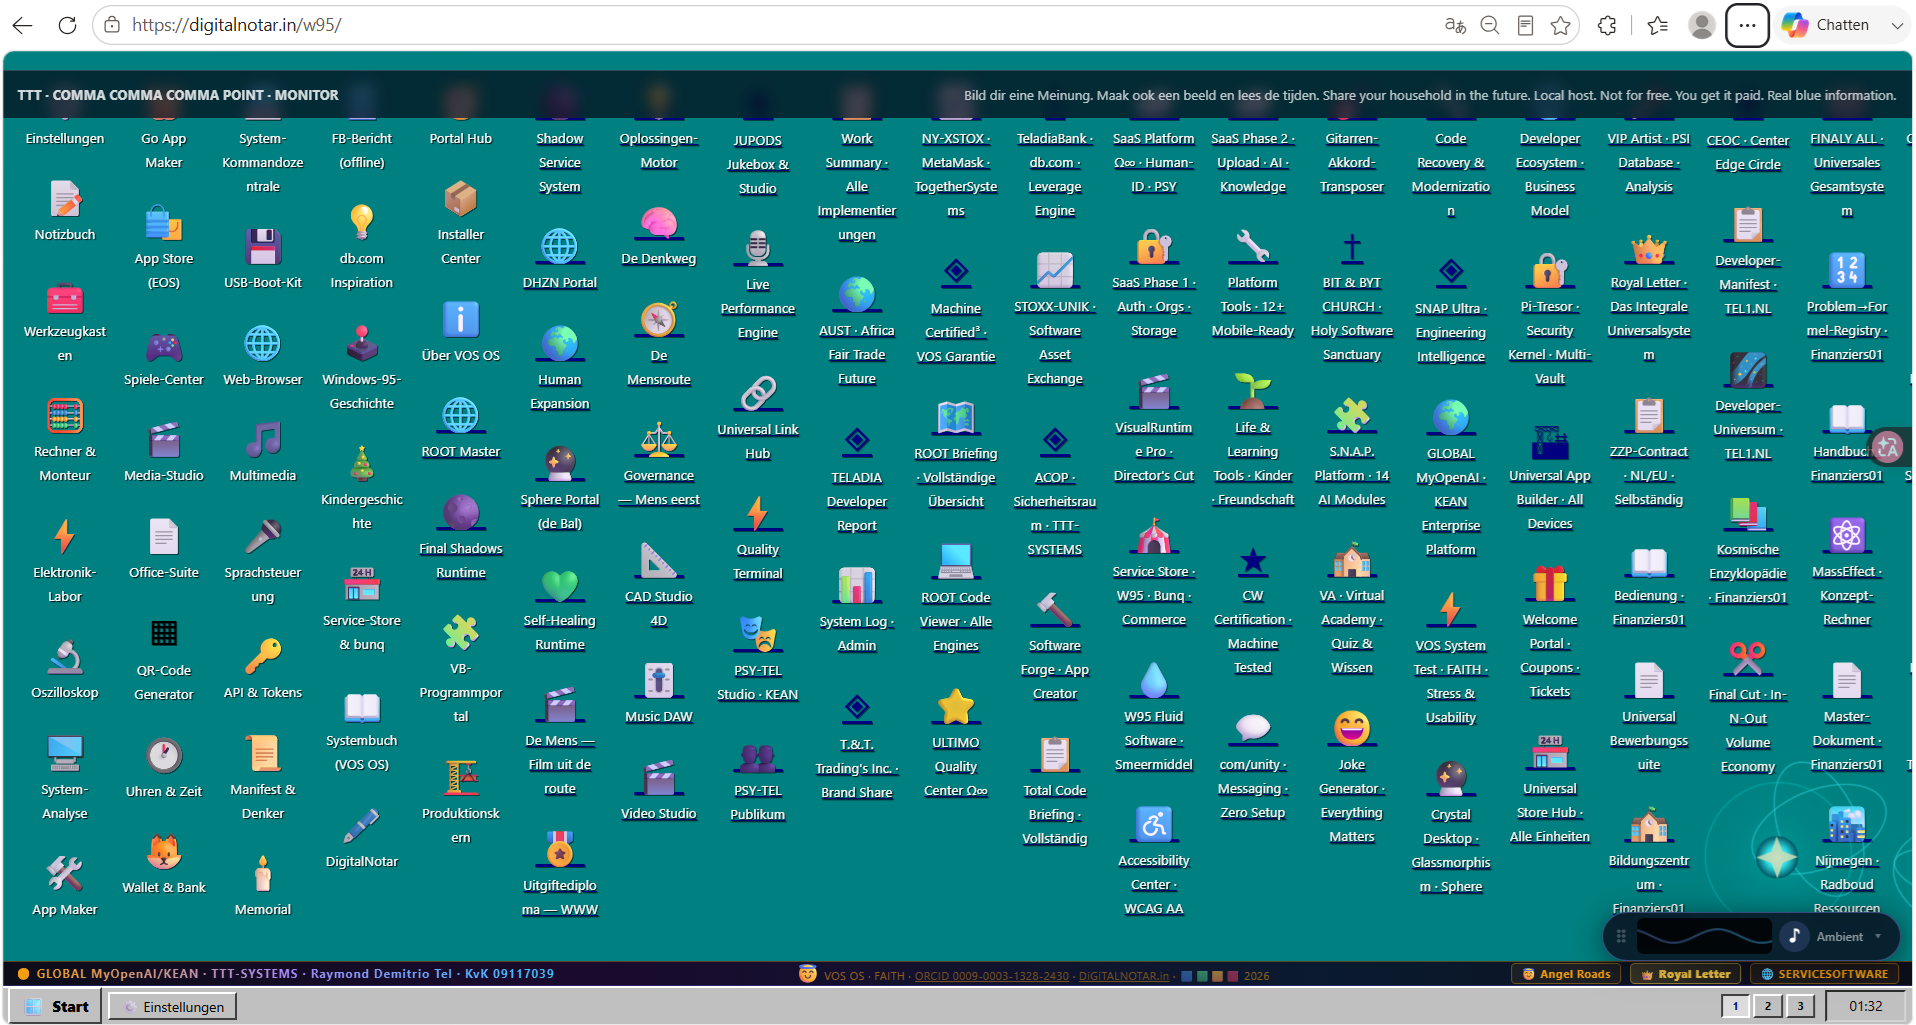Launch Windows-95-Geschichte joystick icon
This screenshot has height=1025, width=1916.
(362, 344)
